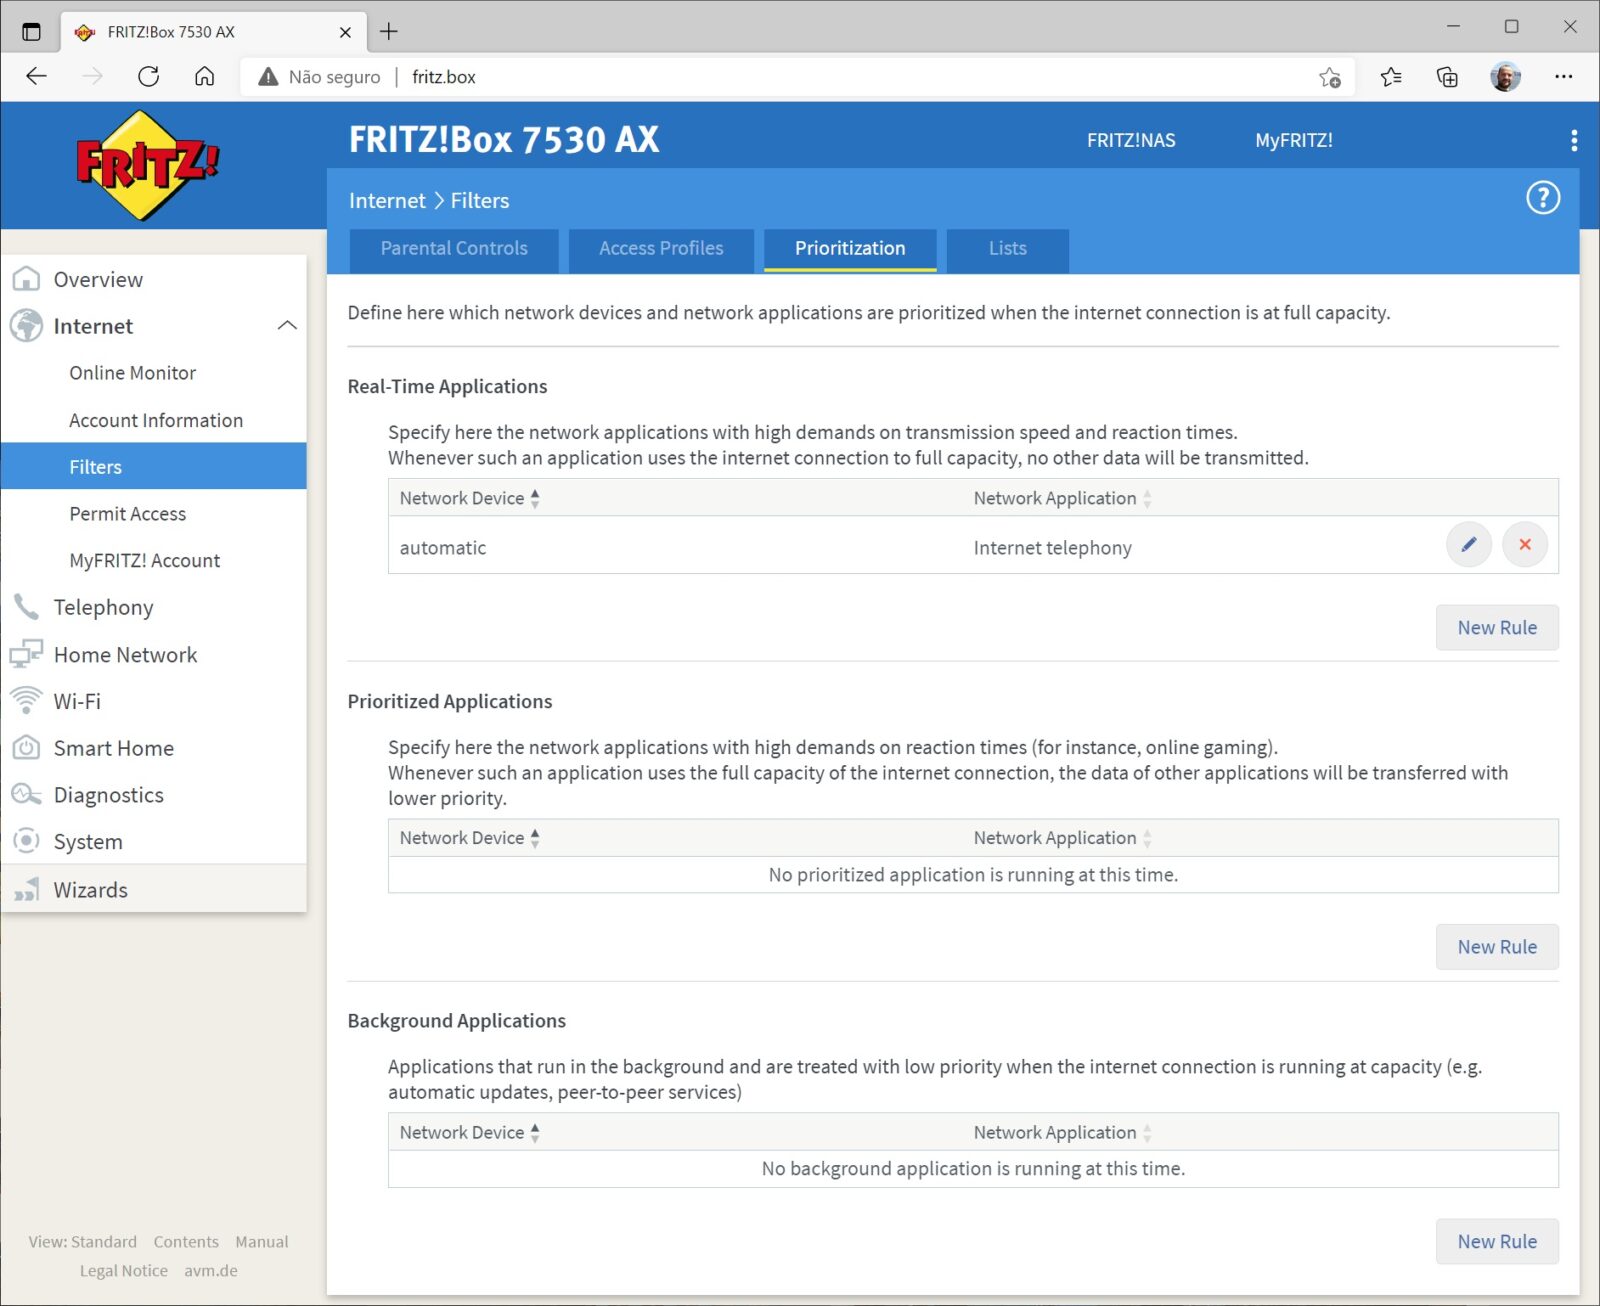The width and height of the screenshot is (1600, 1306).
Task: Toggle sorting on Network Device in Real-Time Applications
Action: (x=535, y=497)
